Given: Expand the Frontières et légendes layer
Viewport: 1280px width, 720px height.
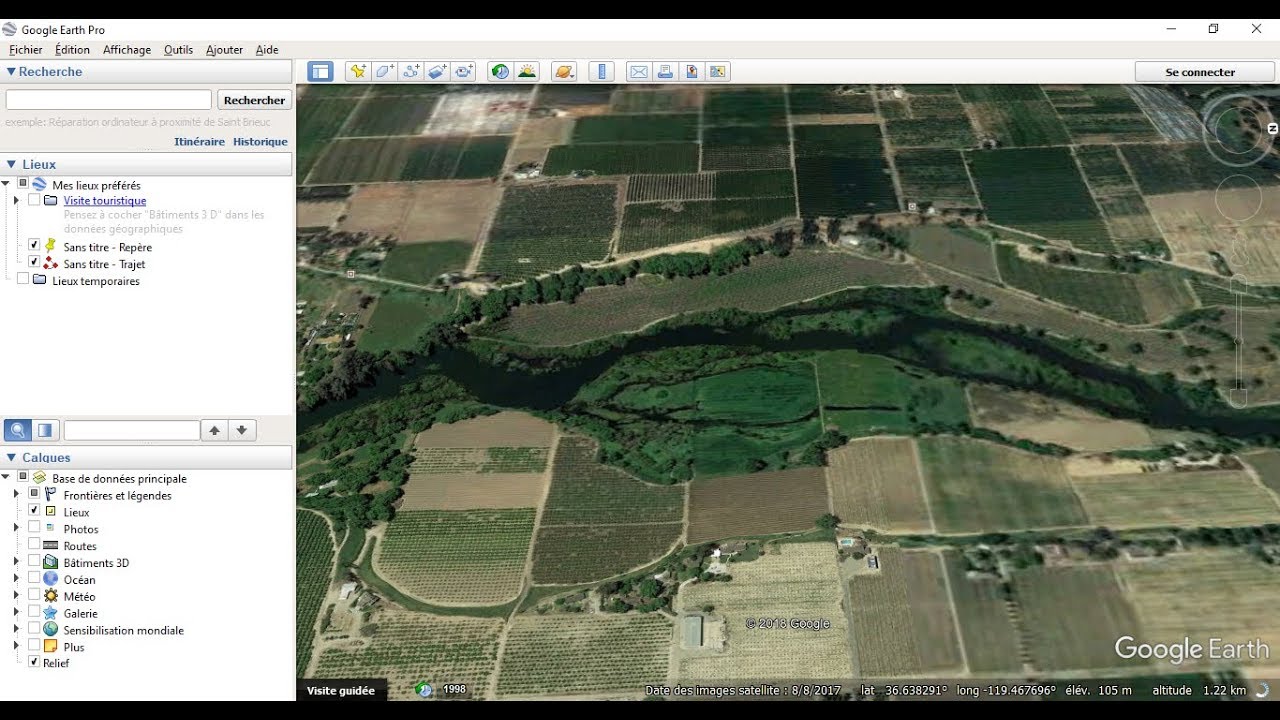Looking at the screenshot, I should [16, 495].
